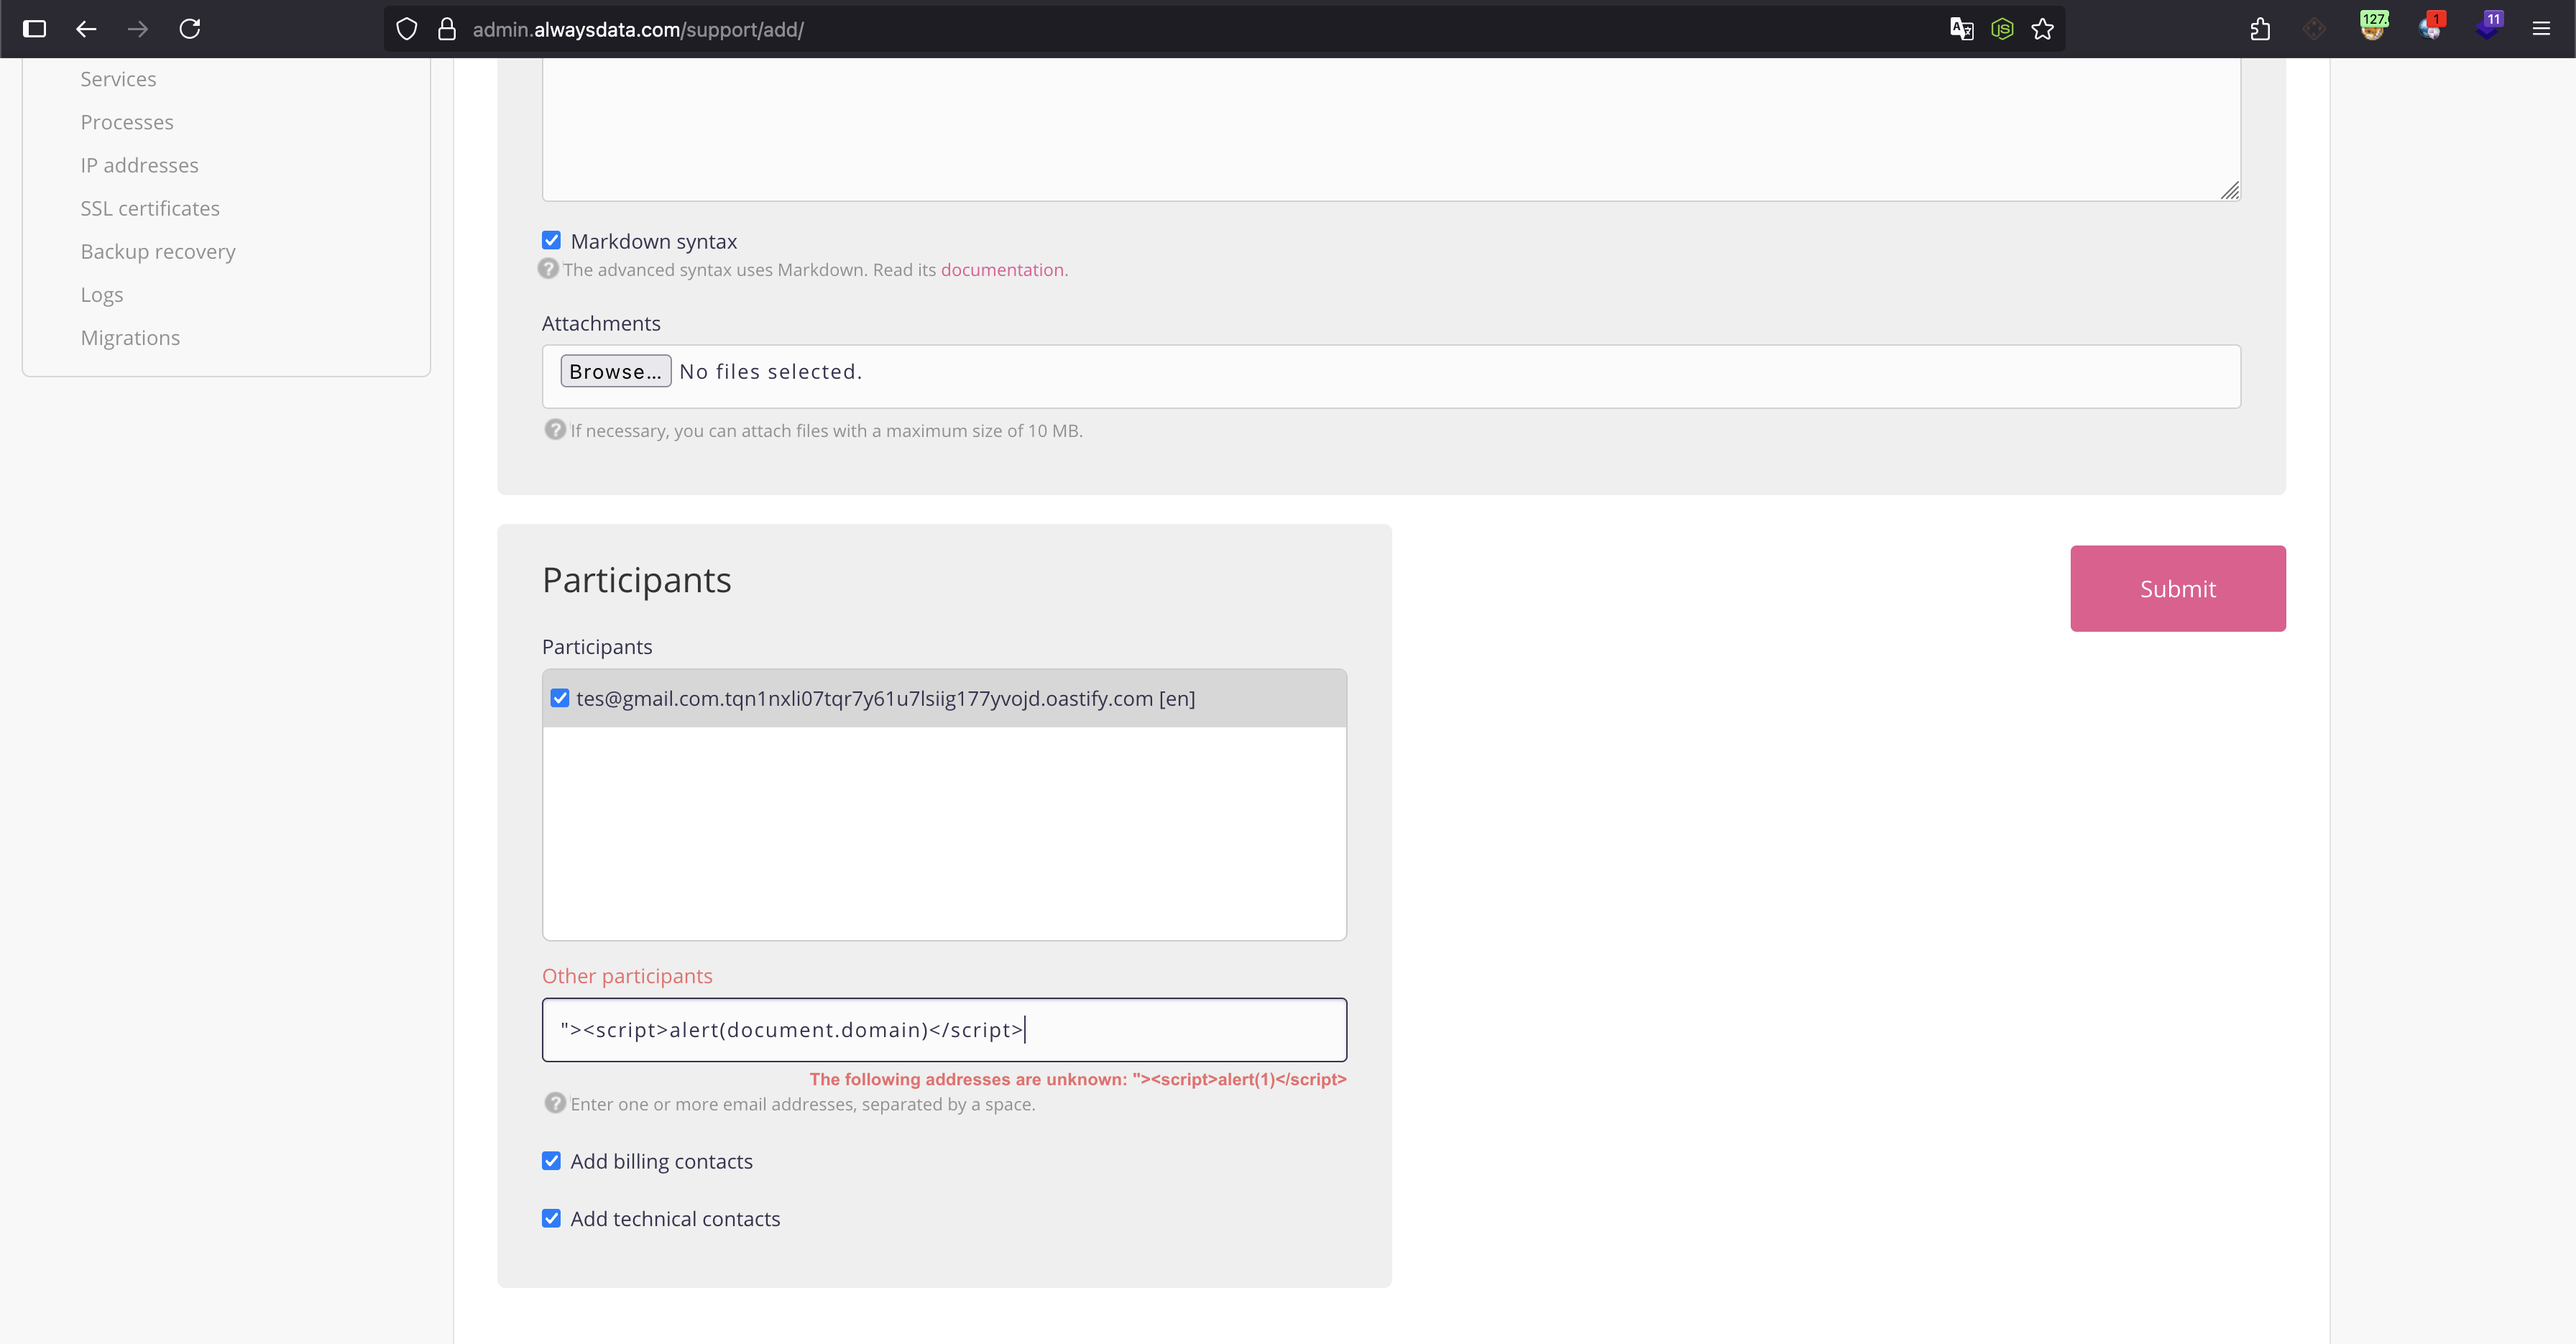Disable Add billing contacts checkbox

(551, 1161)
